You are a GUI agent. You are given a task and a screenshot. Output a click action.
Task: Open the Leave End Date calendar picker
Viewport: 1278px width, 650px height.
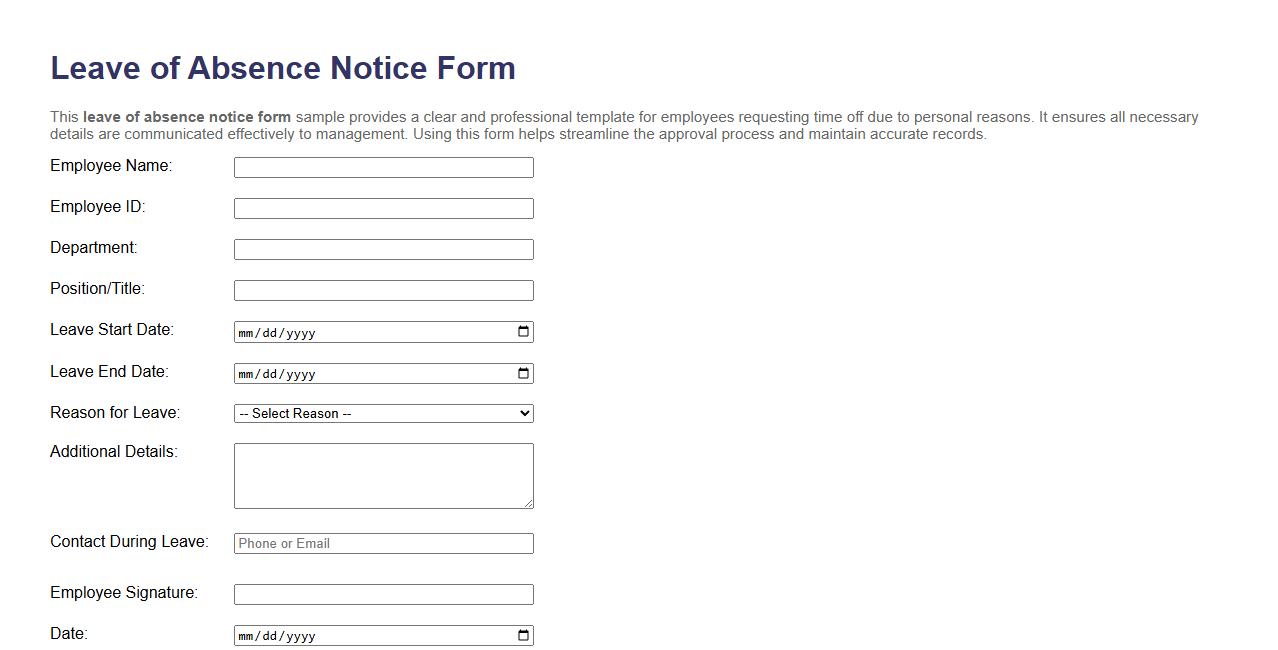tap(522, 373)
